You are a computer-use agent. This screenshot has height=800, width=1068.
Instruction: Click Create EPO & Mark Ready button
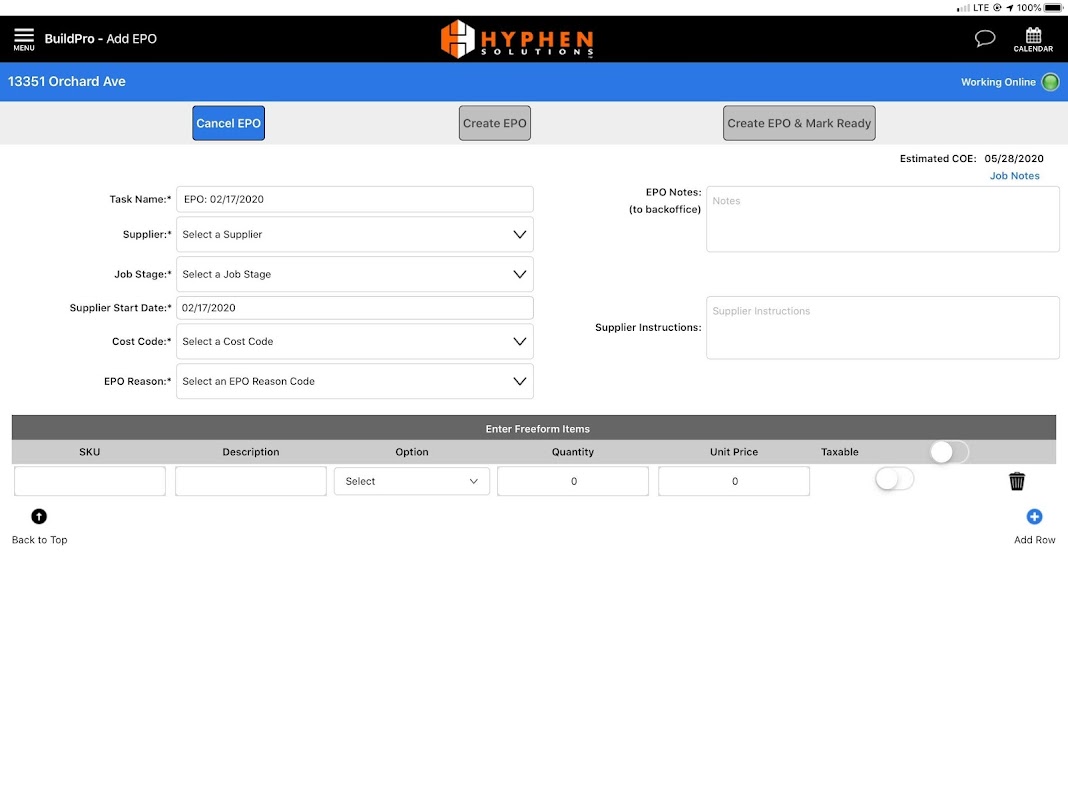[x=799, y=123]
